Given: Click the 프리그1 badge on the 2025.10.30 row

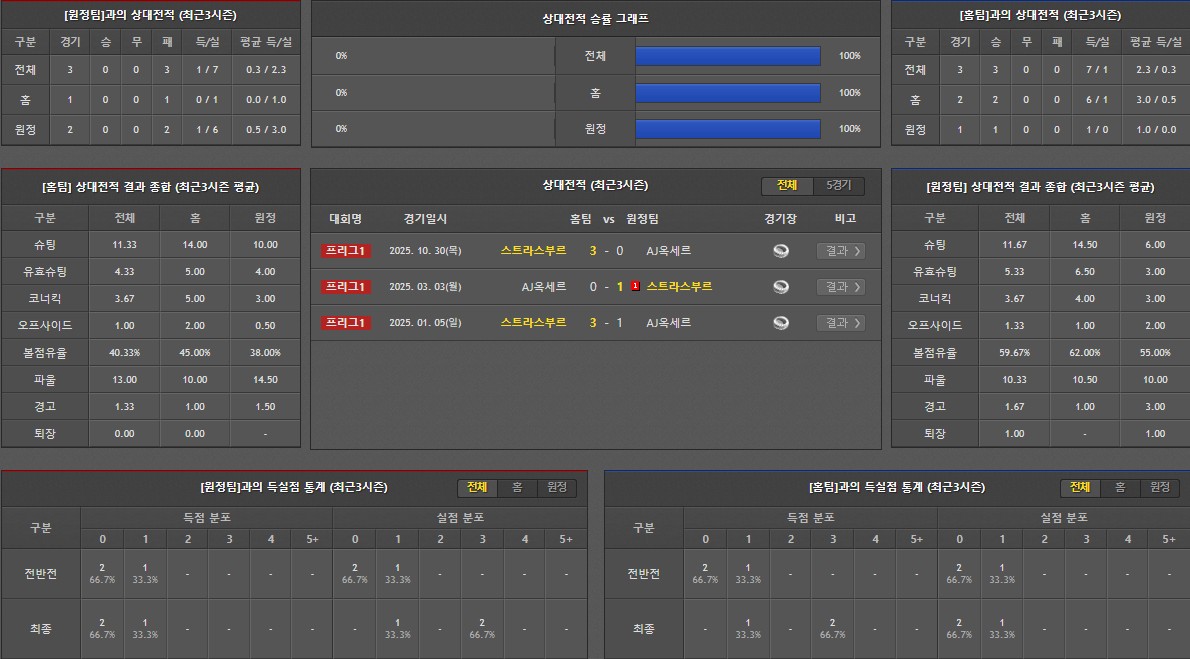Looking at the screenshot, I should [346, 251].
